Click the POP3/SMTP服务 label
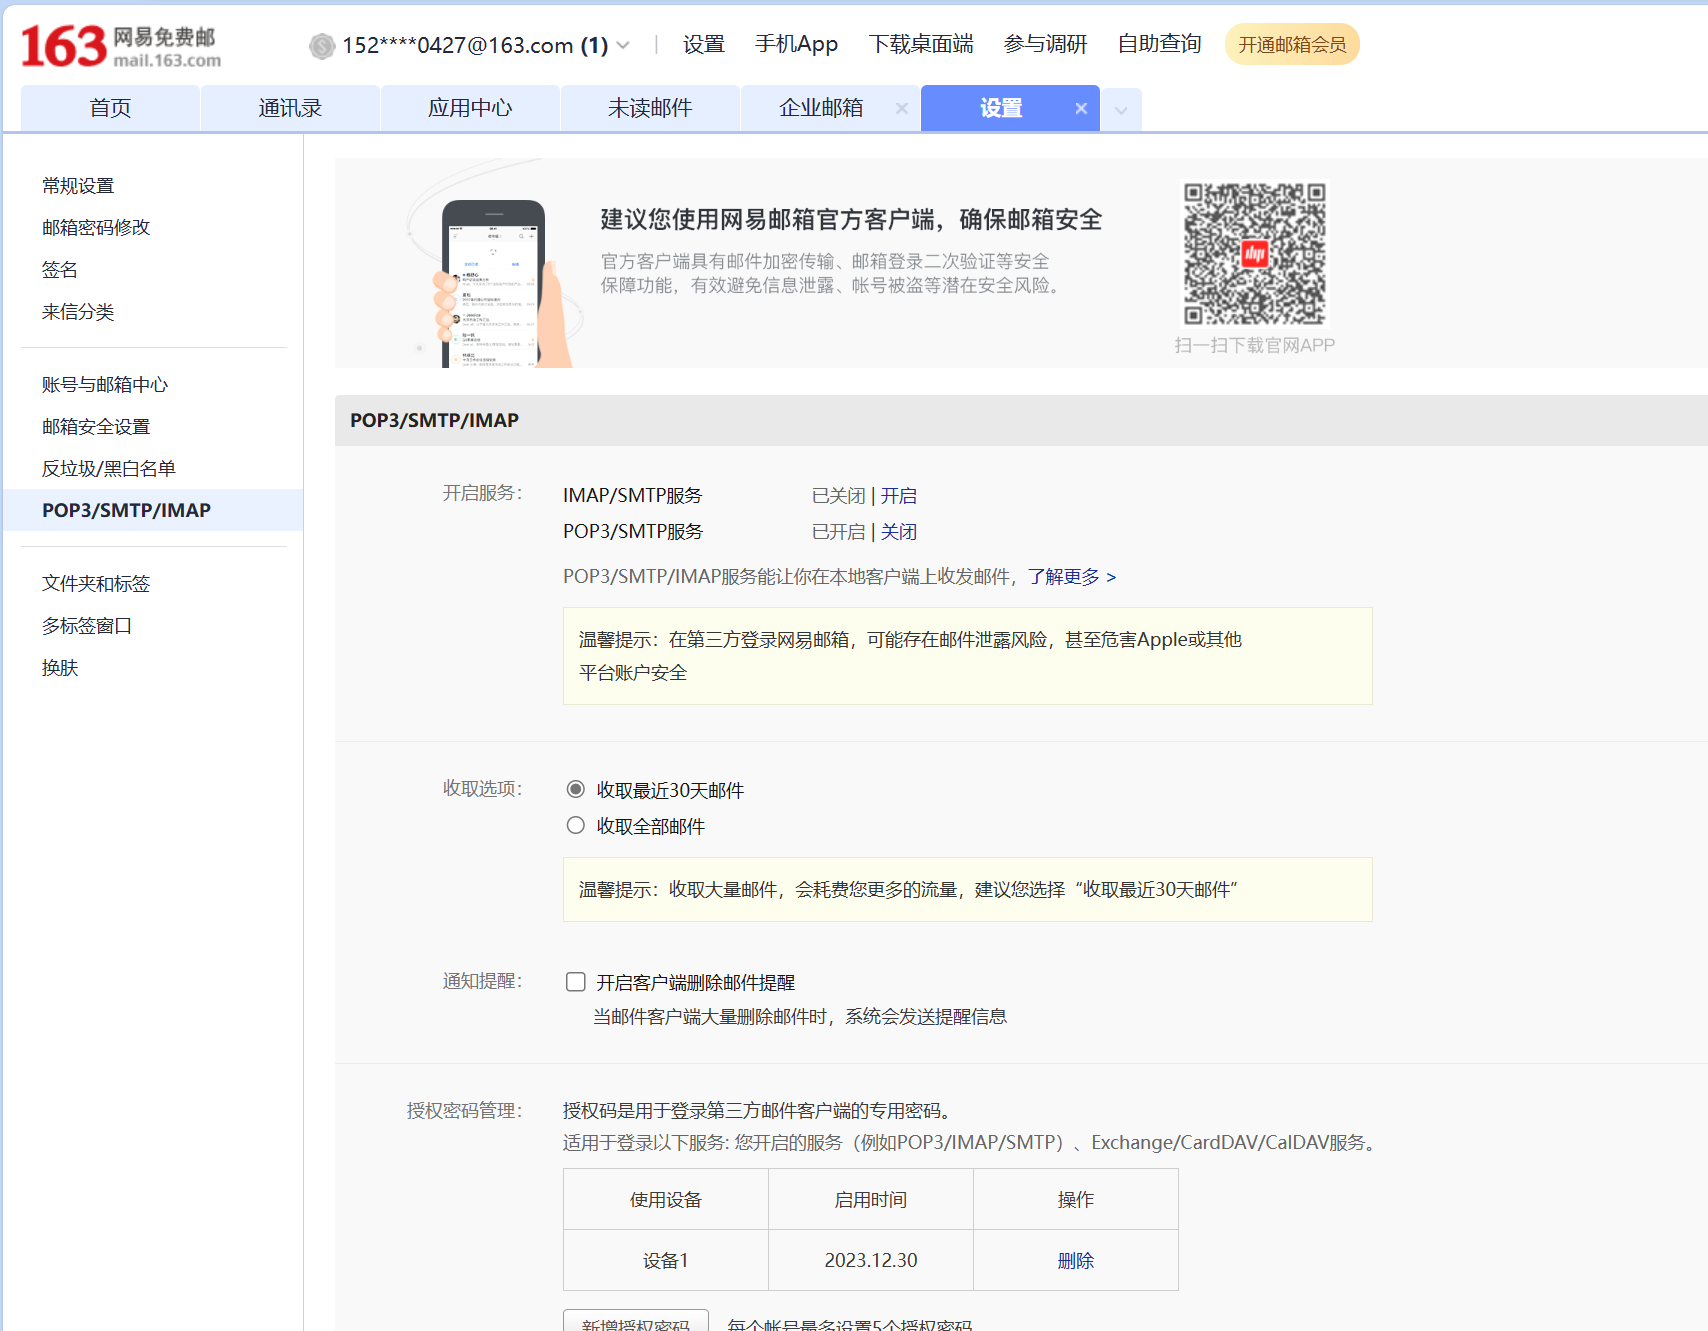This screenshot has height=1331, width=1708. point(633,532)
